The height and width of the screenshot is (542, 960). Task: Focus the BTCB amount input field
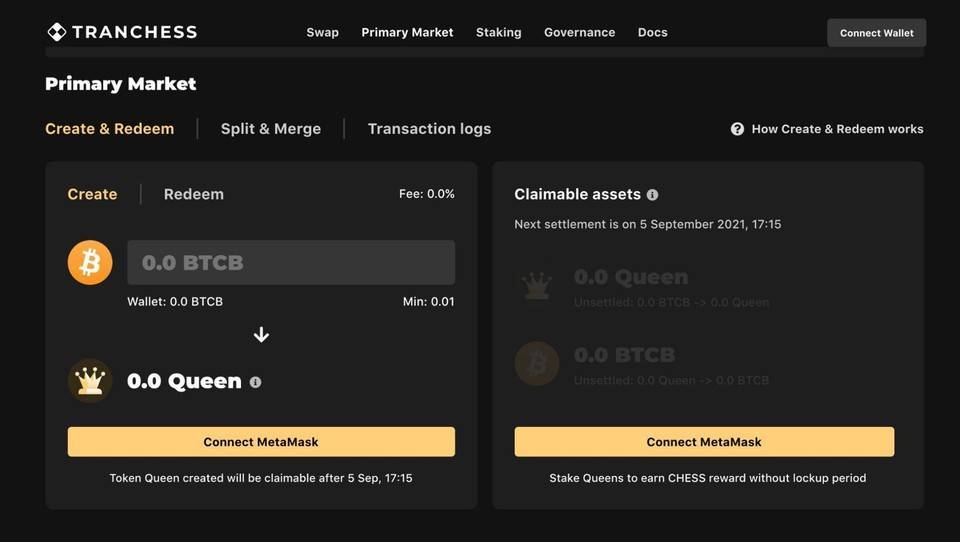(x=291, y=263)
